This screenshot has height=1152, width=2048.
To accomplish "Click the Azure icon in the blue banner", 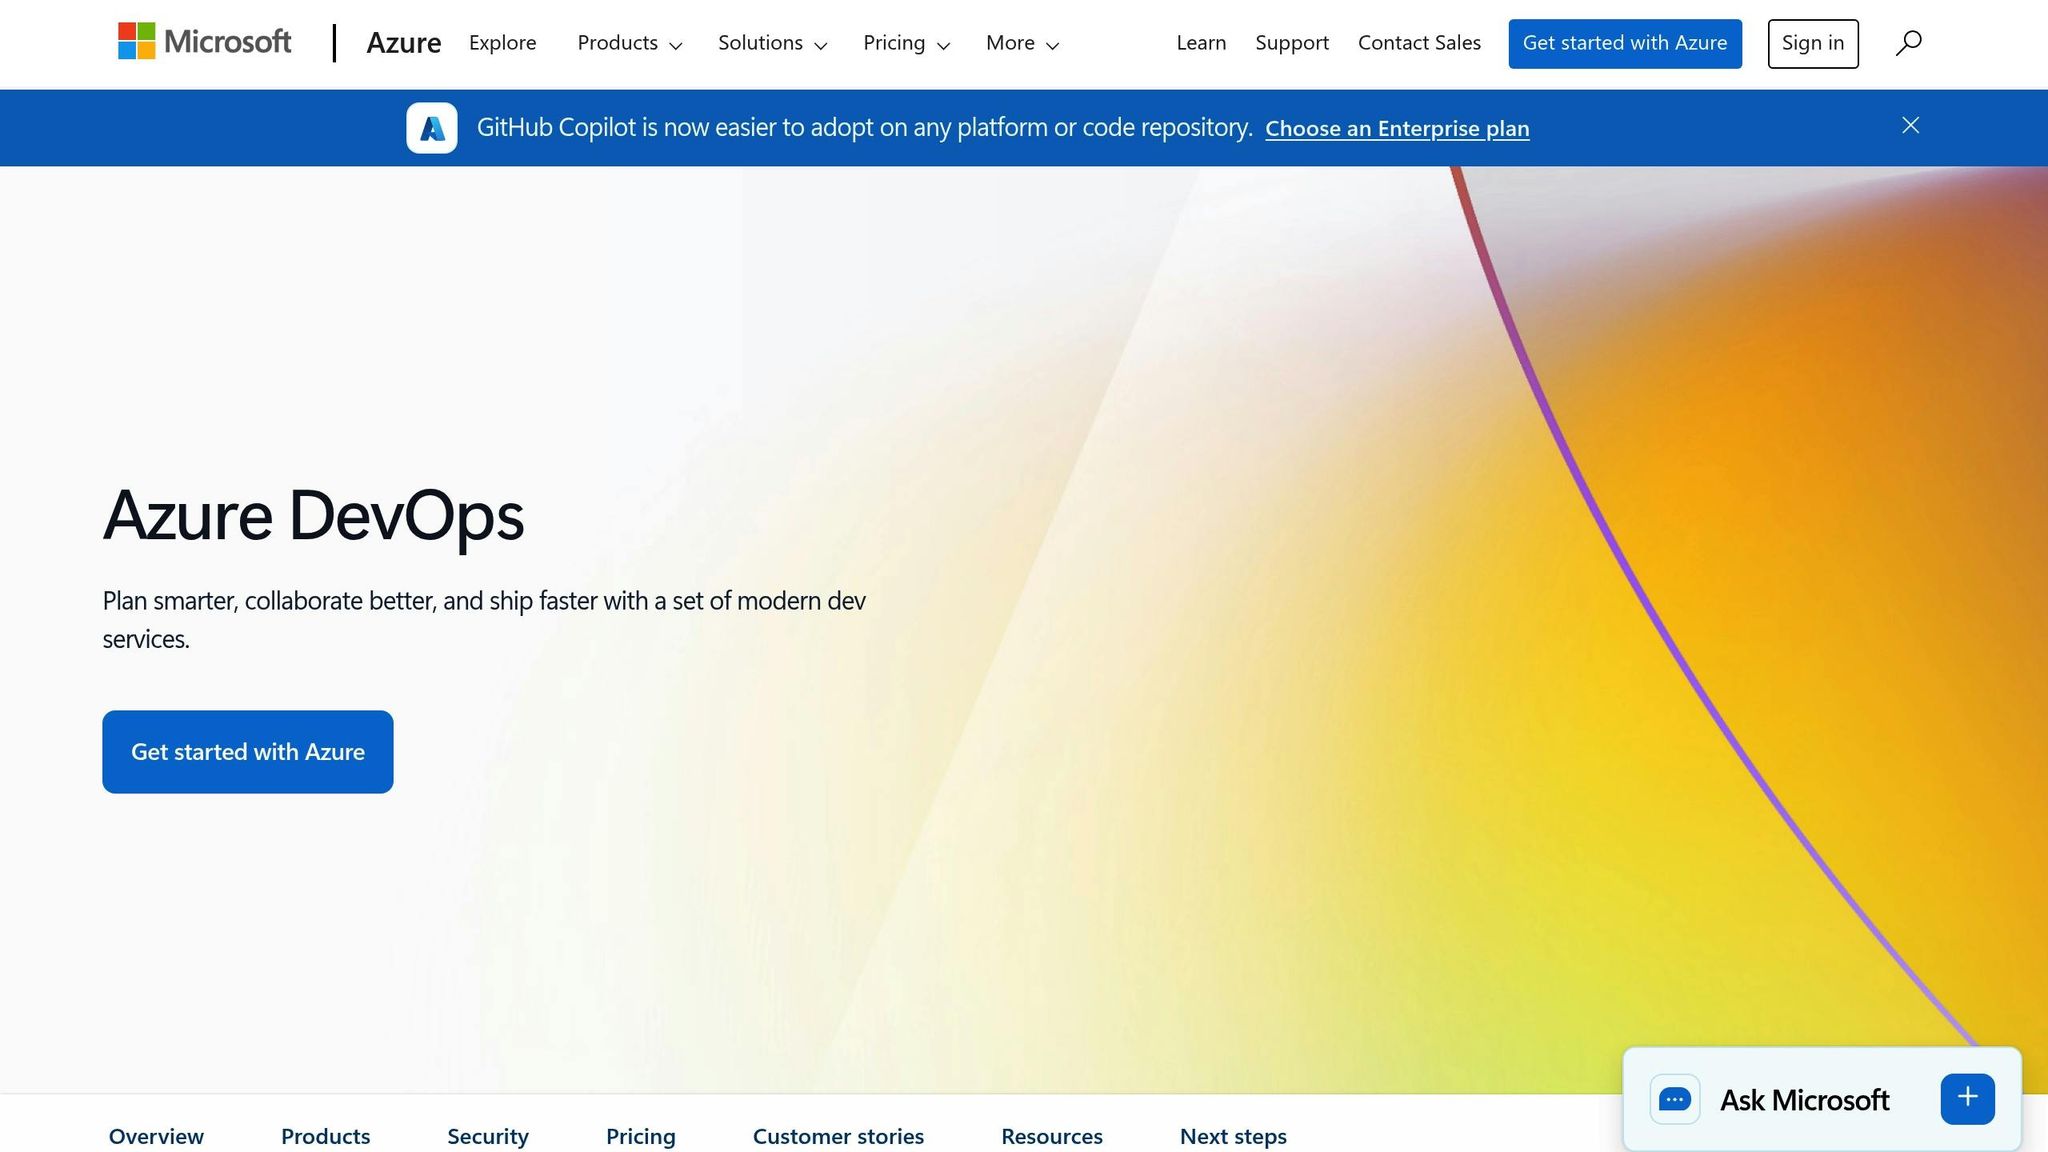I will coord(431,127).
